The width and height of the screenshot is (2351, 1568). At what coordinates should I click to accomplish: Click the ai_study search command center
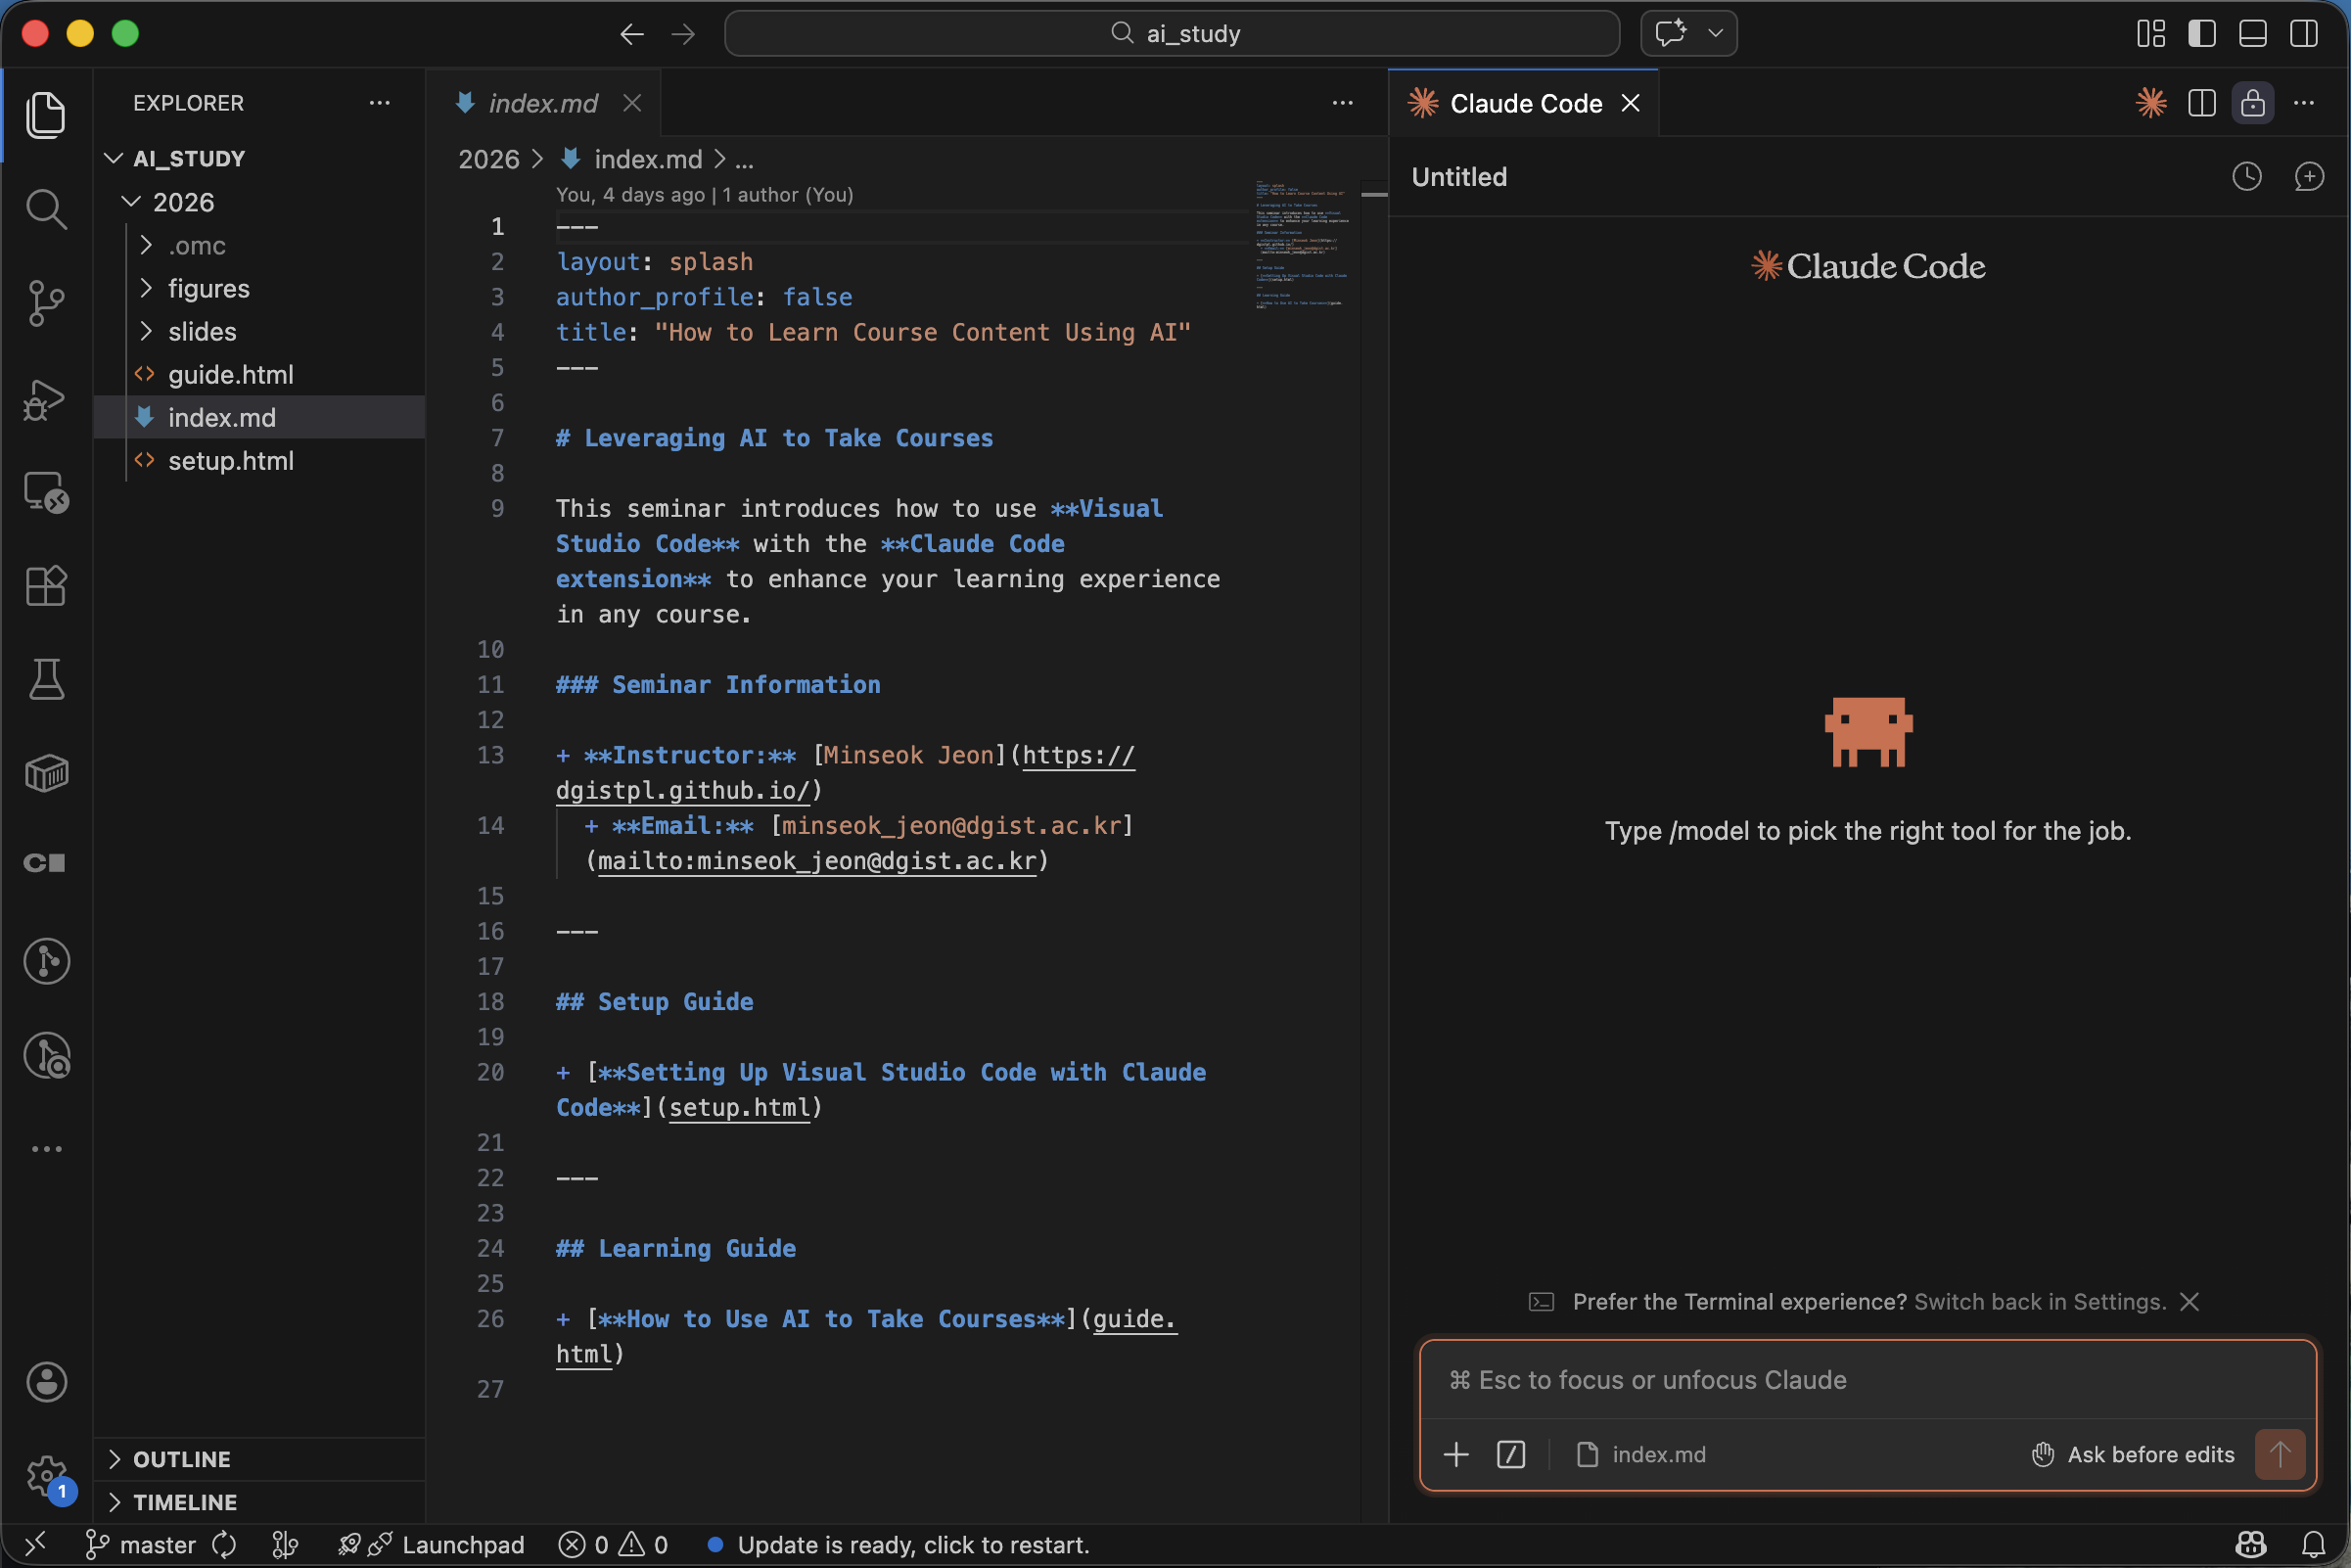pos(1172,33)
